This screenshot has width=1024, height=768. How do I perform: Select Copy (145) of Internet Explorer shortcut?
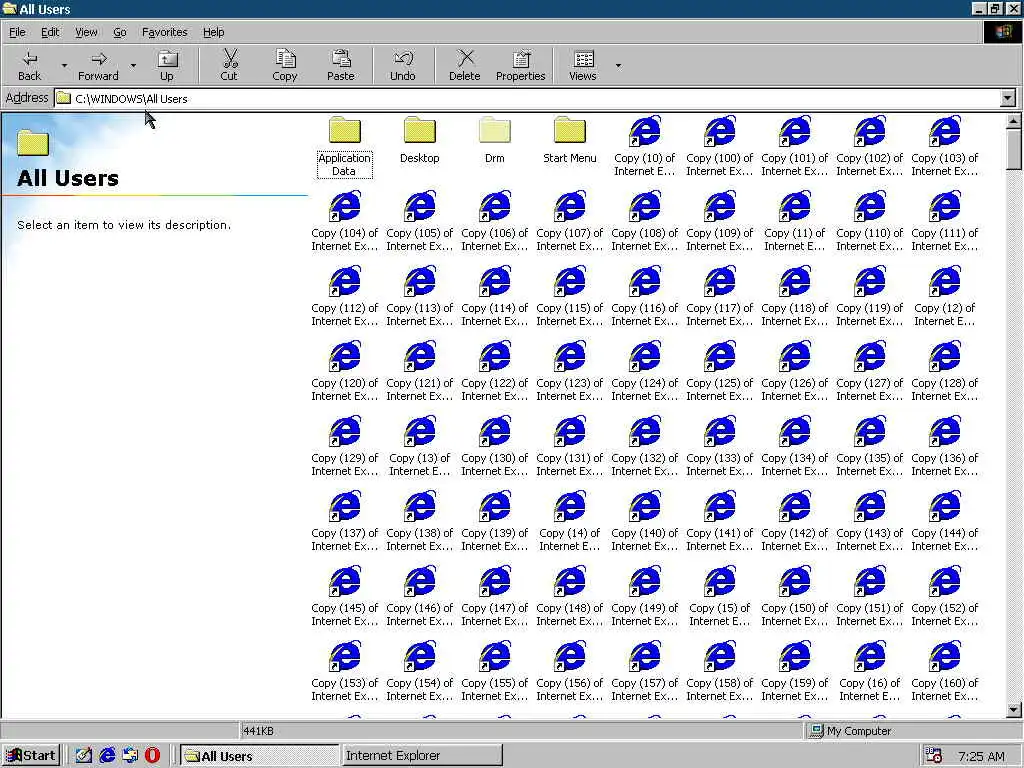coord(344,598)
